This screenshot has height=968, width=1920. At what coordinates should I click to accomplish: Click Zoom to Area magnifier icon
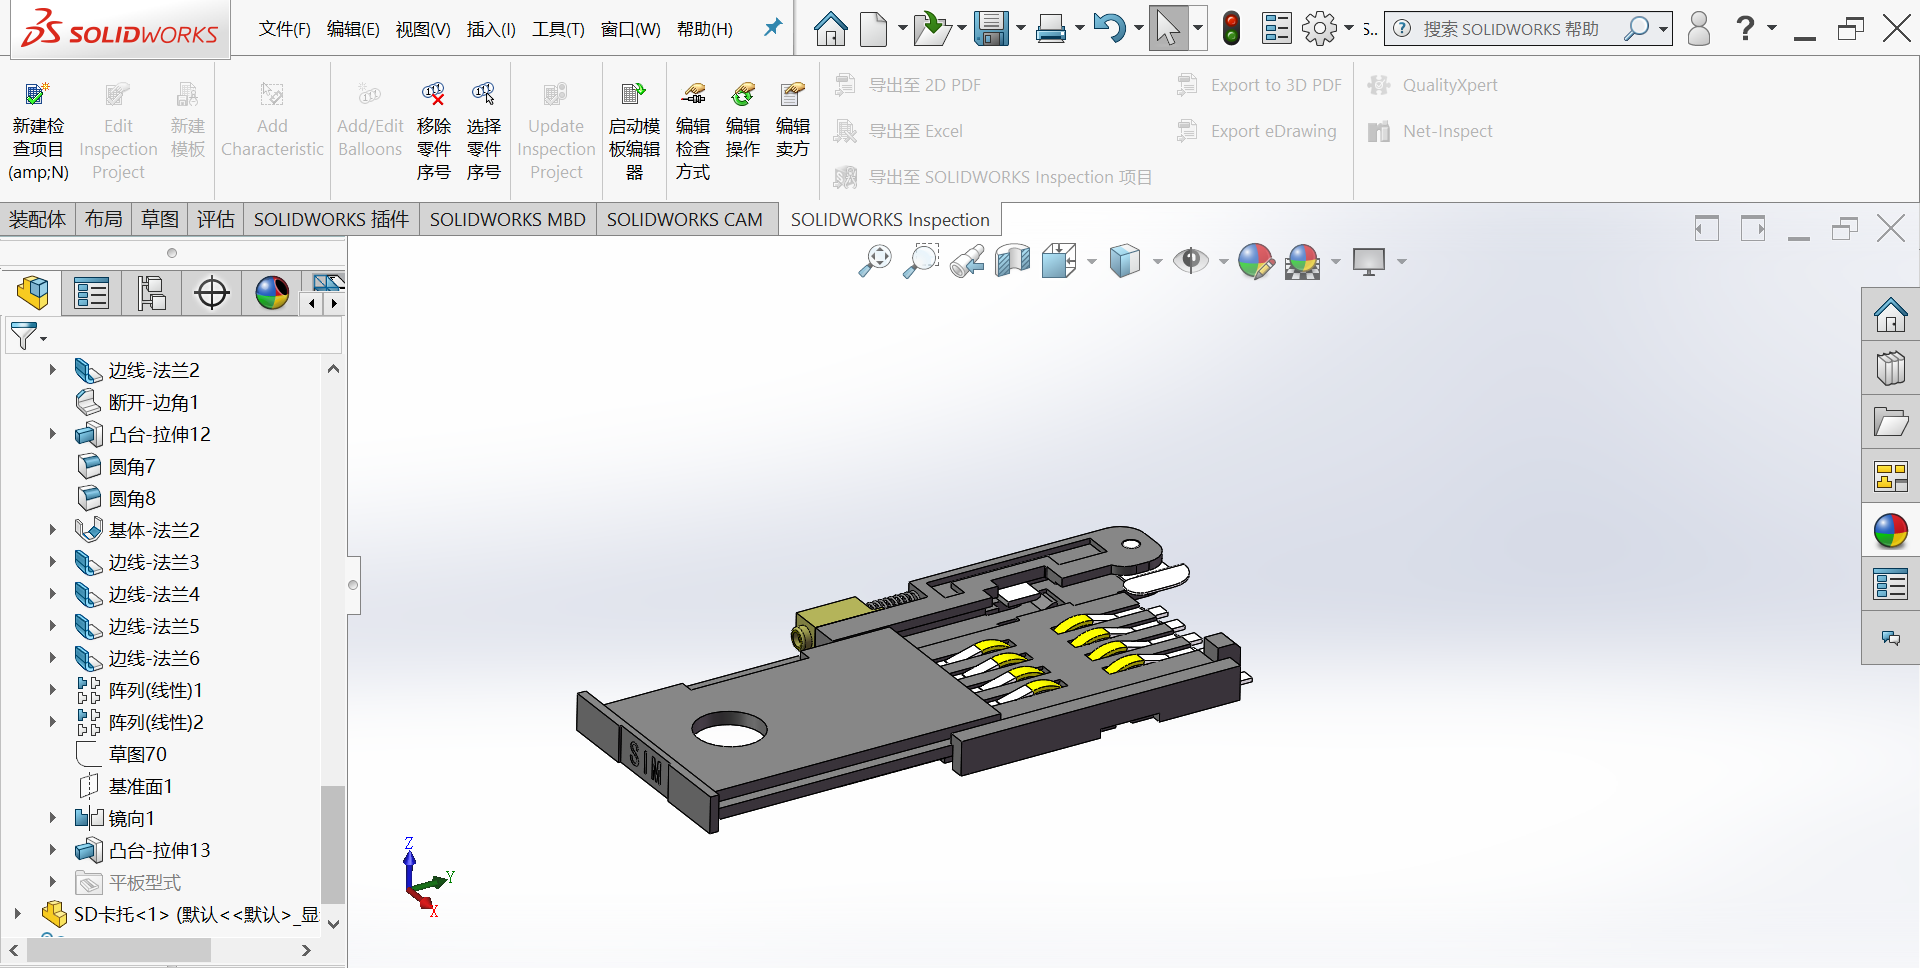pyautogui.click(x=921, y=261)
